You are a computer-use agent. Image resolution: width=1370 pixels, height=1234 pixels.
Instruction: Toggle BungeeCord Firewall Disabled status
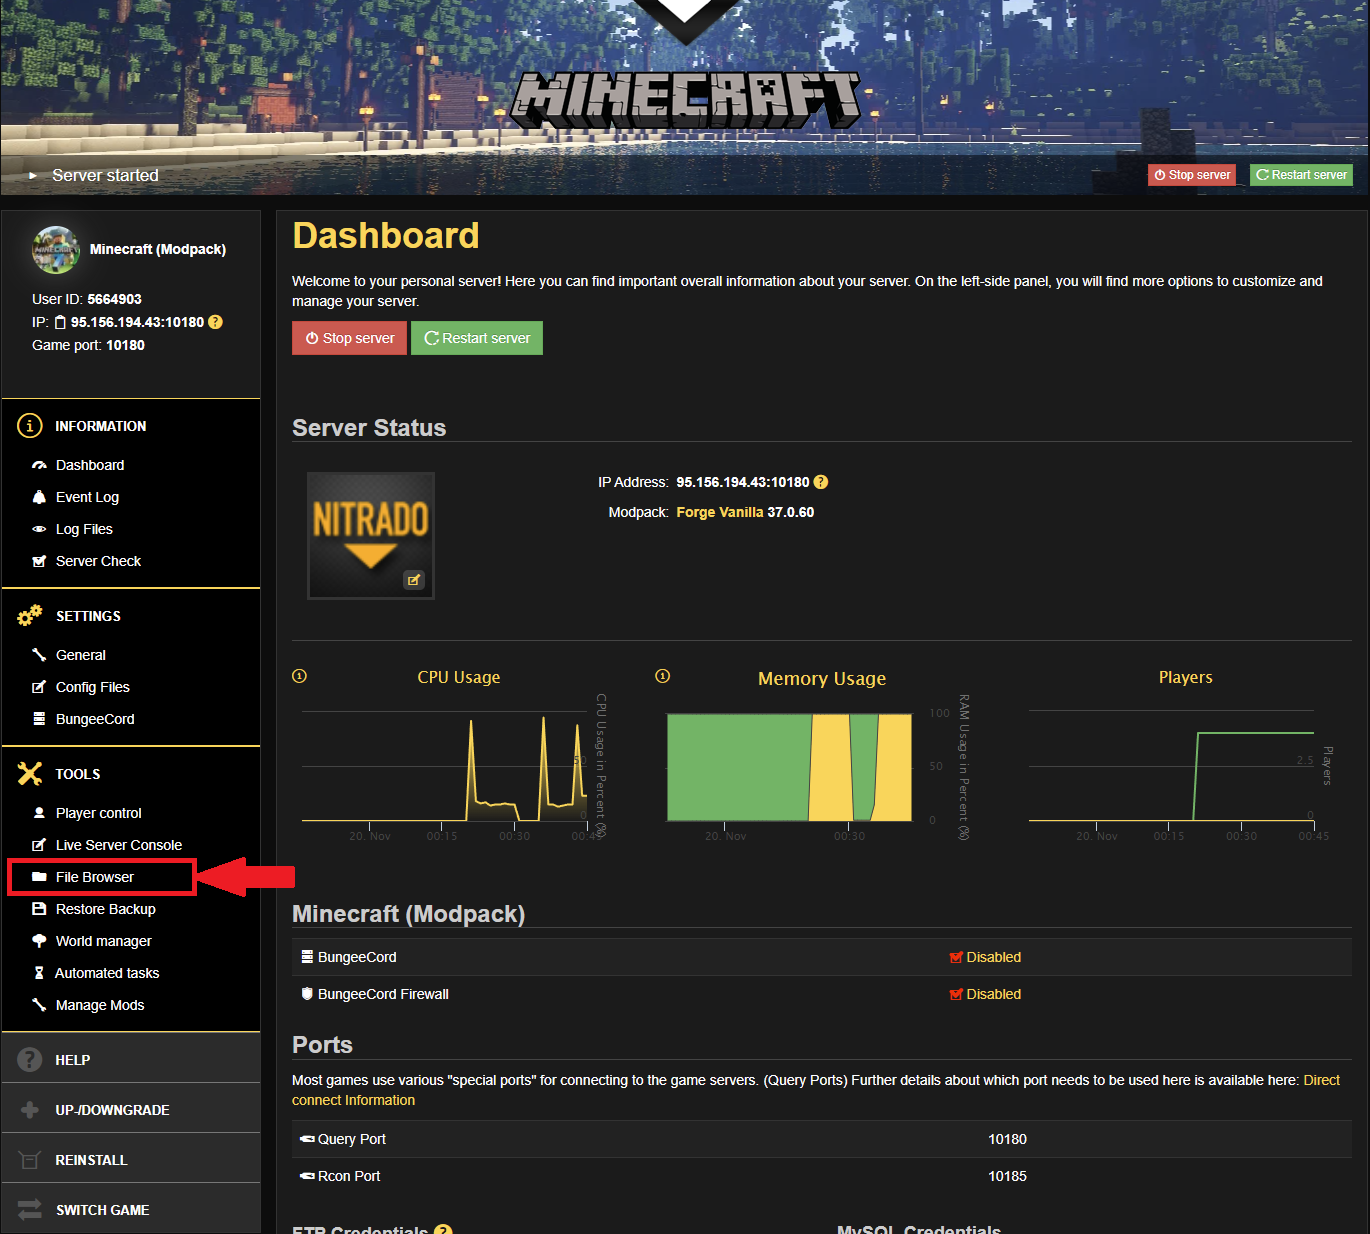985,994
